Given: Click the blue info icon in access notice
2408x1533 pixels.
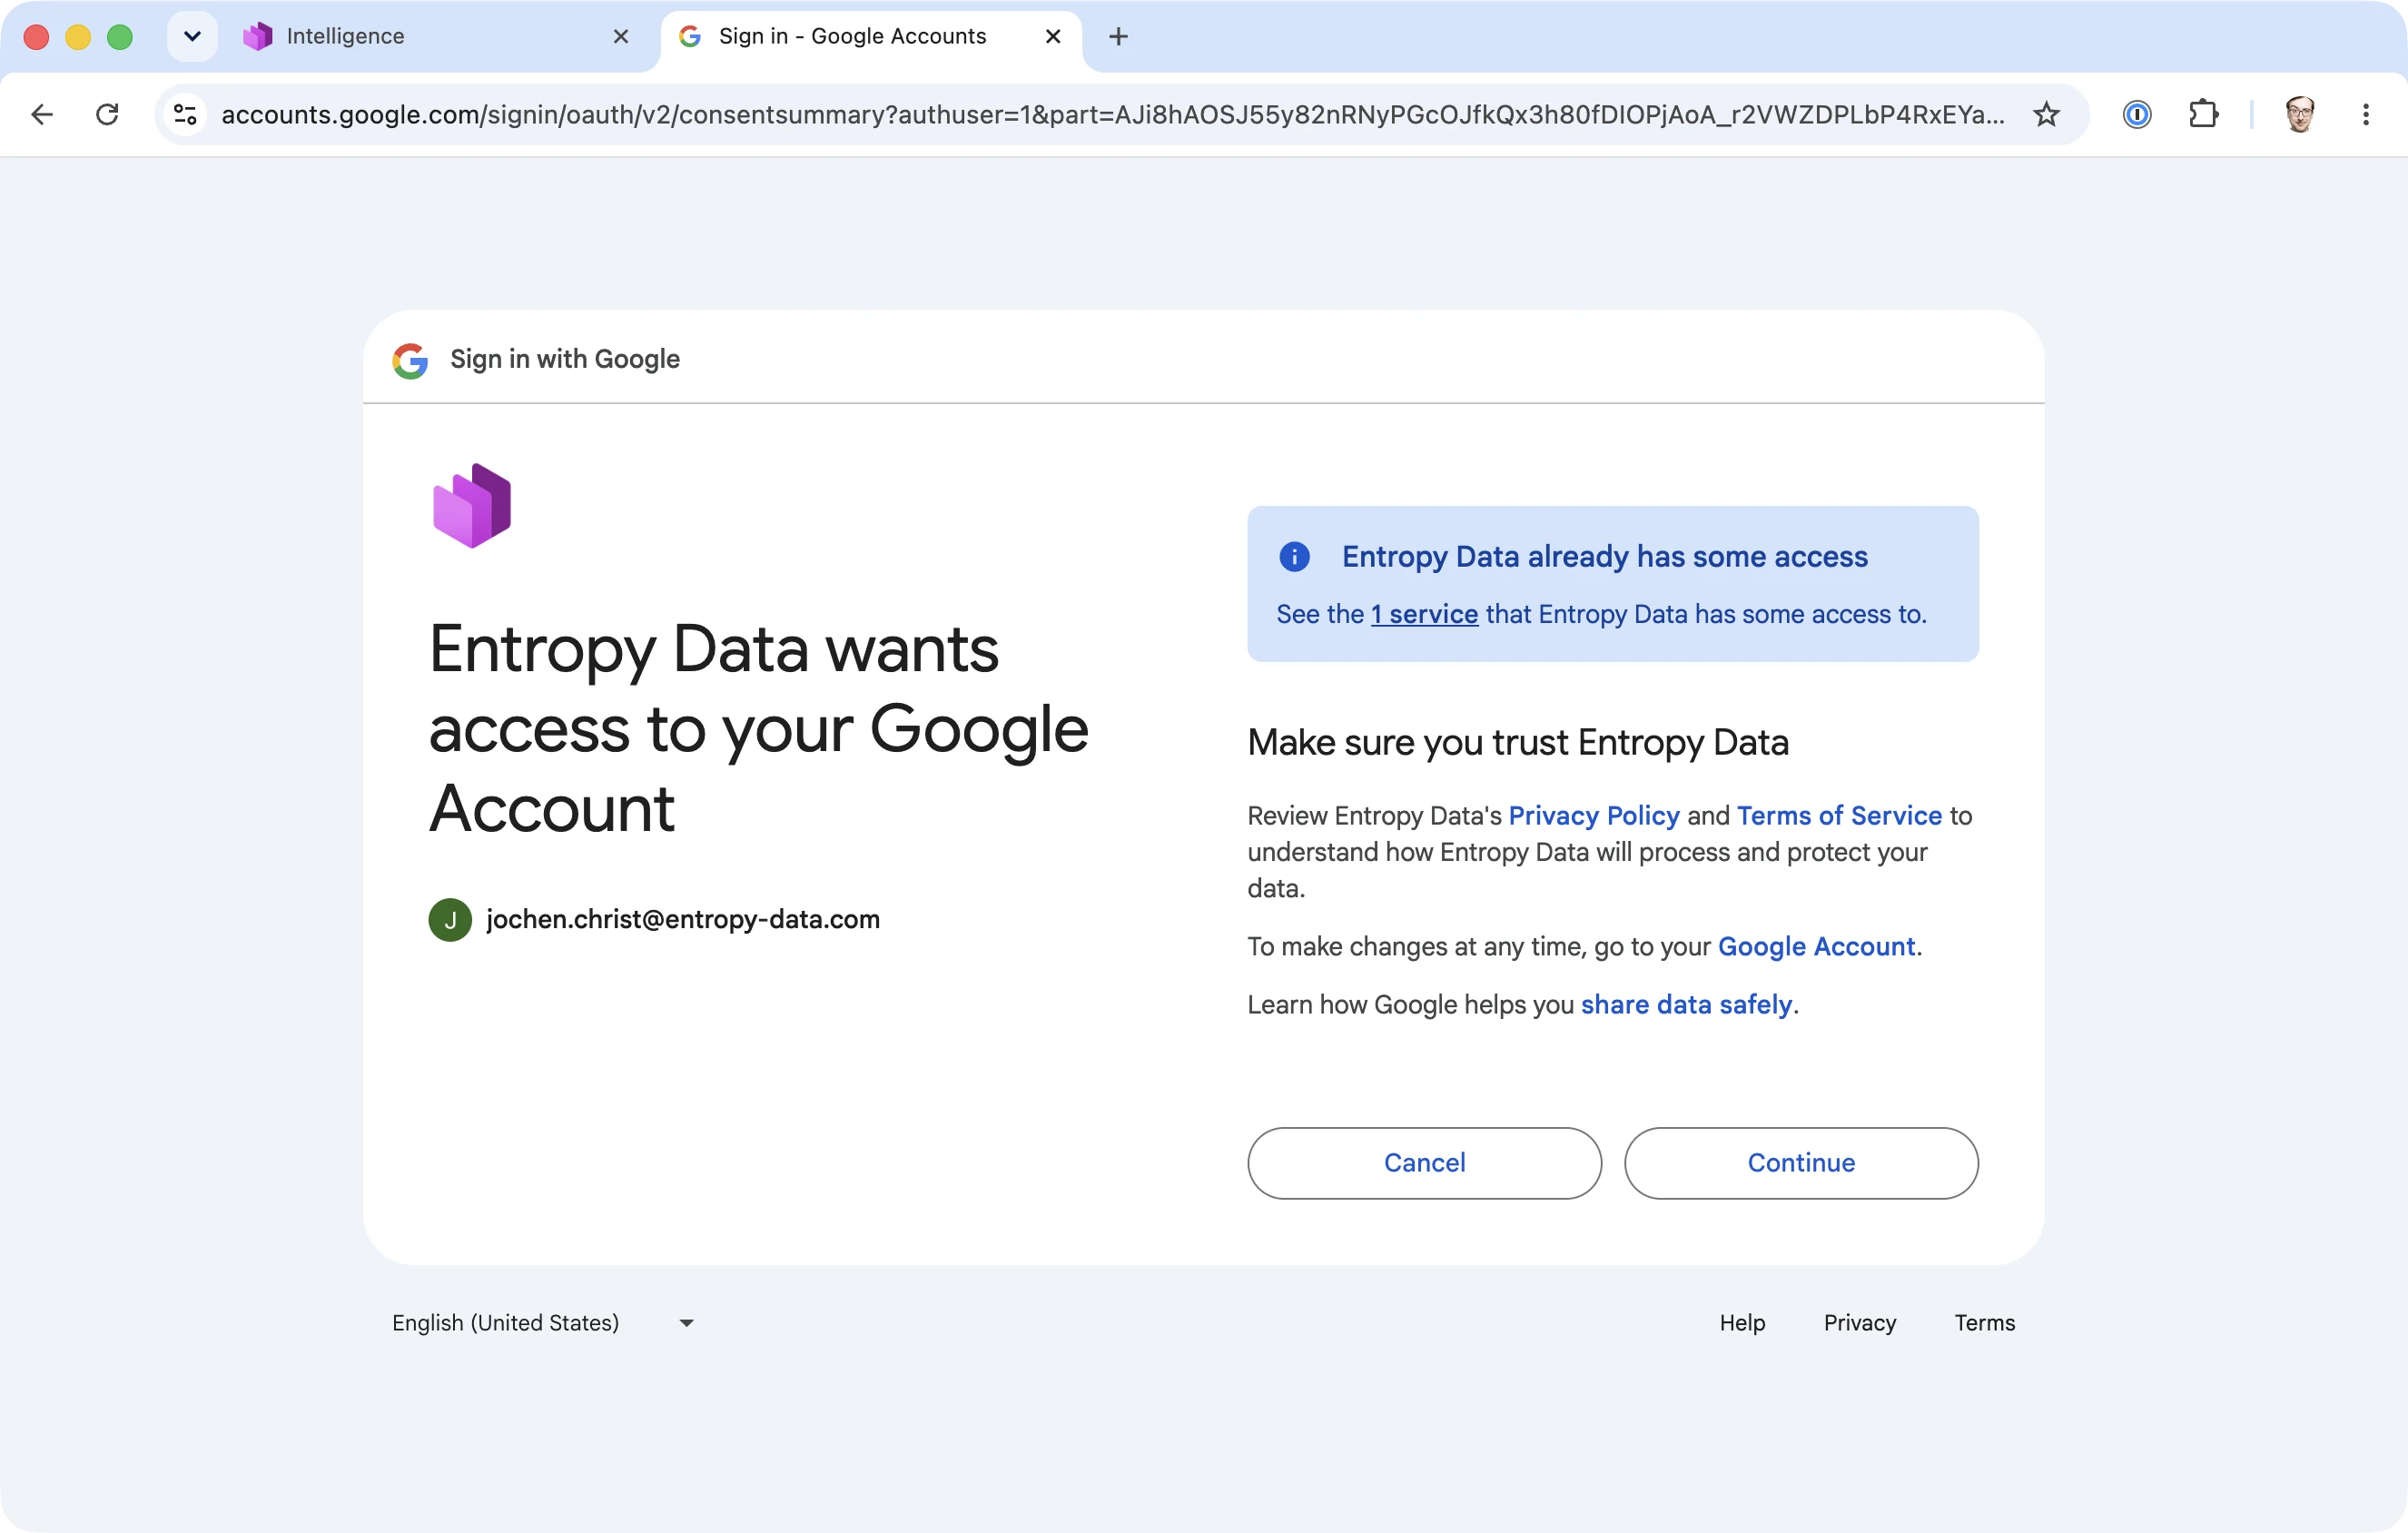Looking at the screenshot, I should [x=1294, y=557].
